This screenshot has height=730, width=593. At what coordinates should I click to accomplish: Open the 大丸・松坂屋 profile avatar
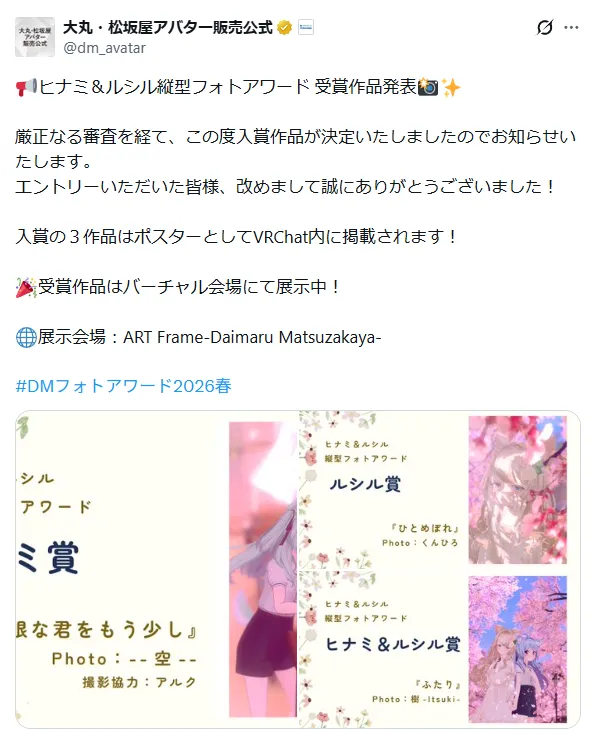tap(35, 37)
